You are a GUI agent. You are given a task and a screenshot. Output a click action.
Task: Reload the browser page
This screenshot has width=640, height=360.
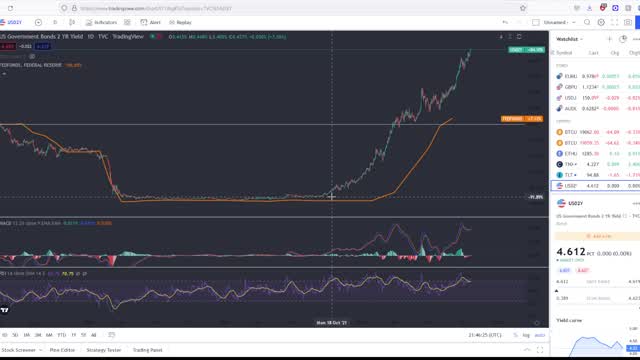10,8
